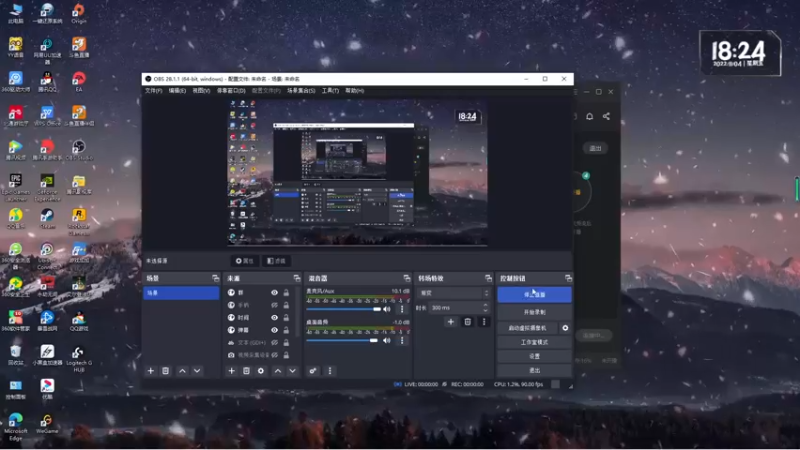Open the transition properties three-dot menu
800x450 pixels.
tap(484, 322)
